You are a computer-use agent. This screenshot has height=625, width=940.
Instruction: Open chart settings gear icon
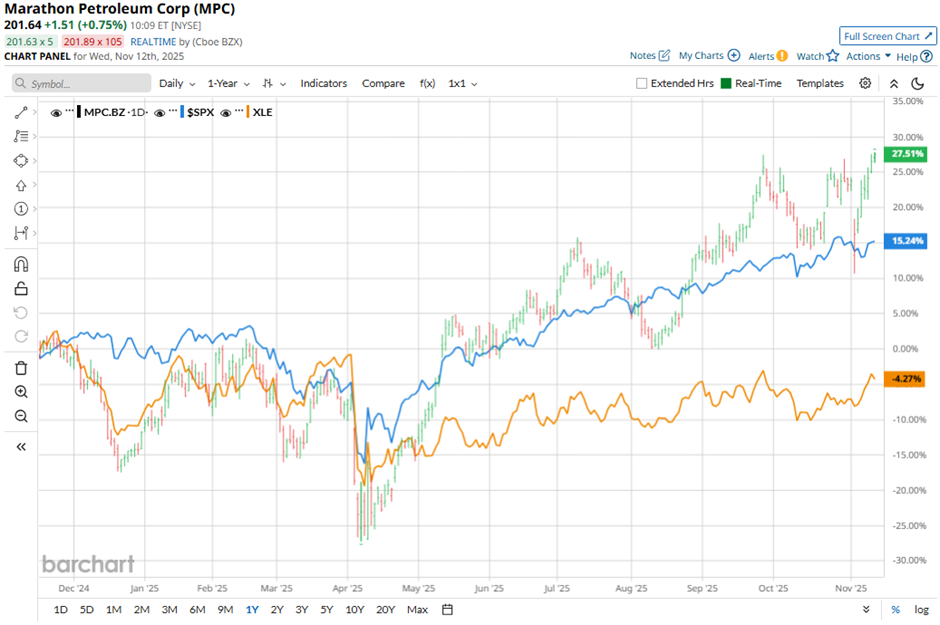(x=865, y=84)
